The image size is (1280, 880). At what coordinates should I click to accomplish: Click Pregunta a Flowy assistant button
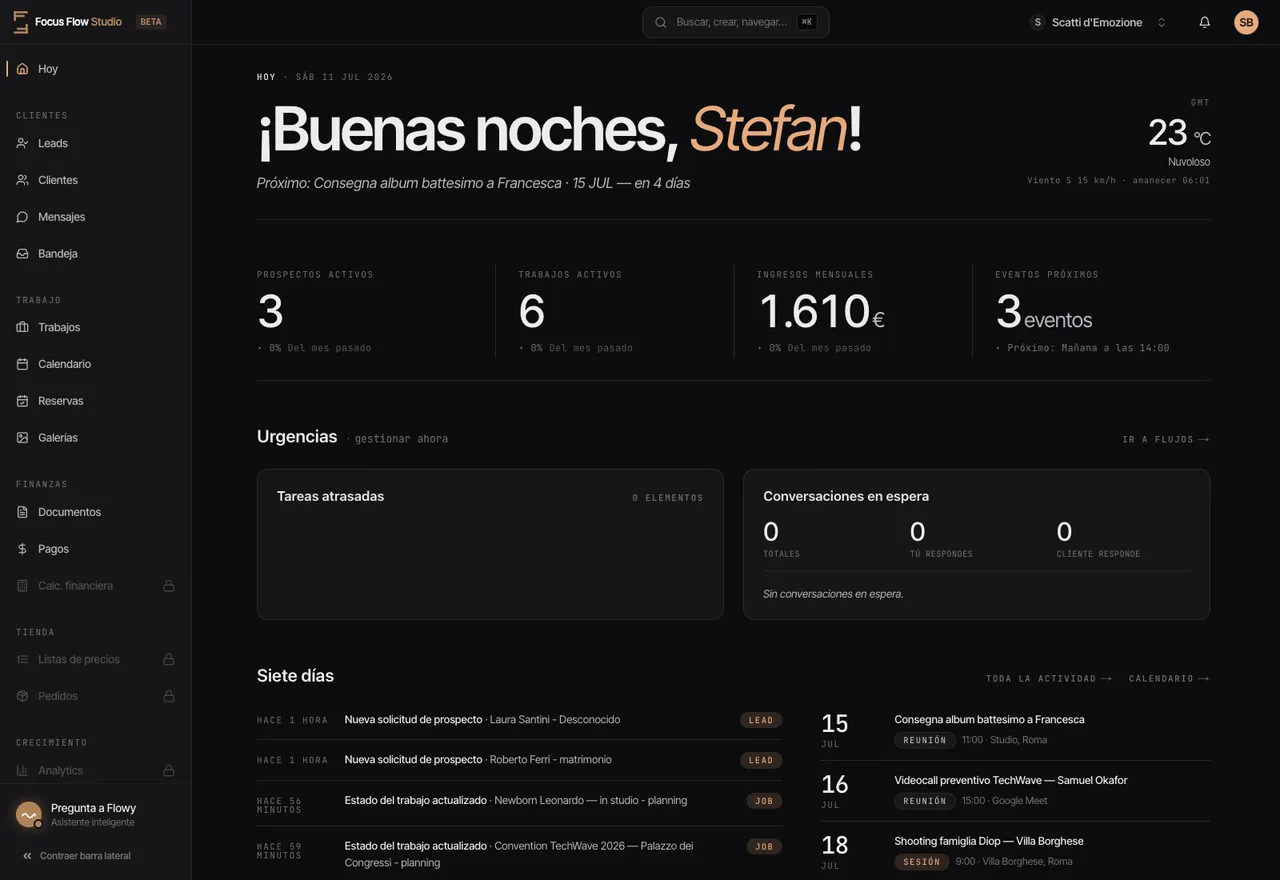tap(95, 815)
